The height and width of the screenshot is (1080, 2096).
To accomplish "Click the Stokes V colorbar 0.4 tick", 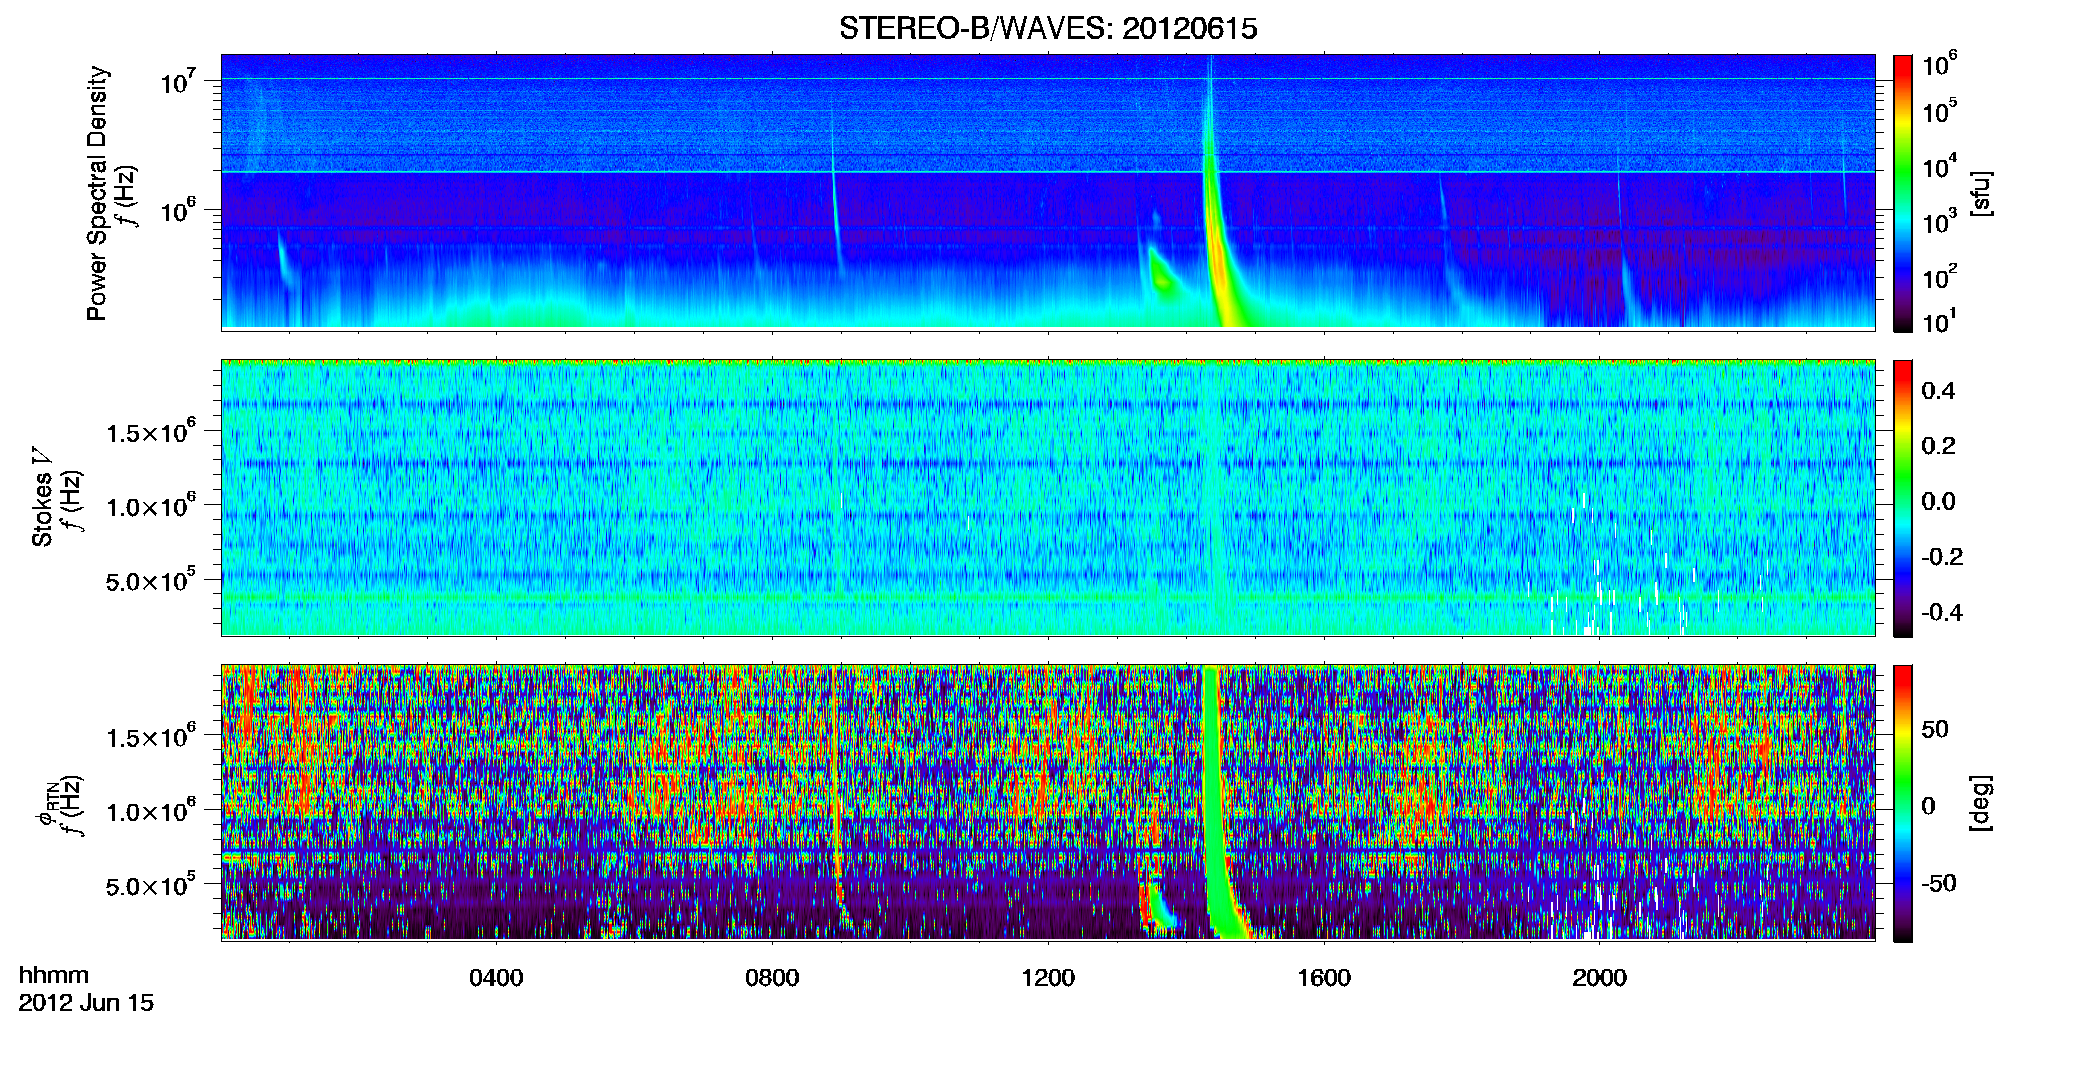I will (1938, 391).
